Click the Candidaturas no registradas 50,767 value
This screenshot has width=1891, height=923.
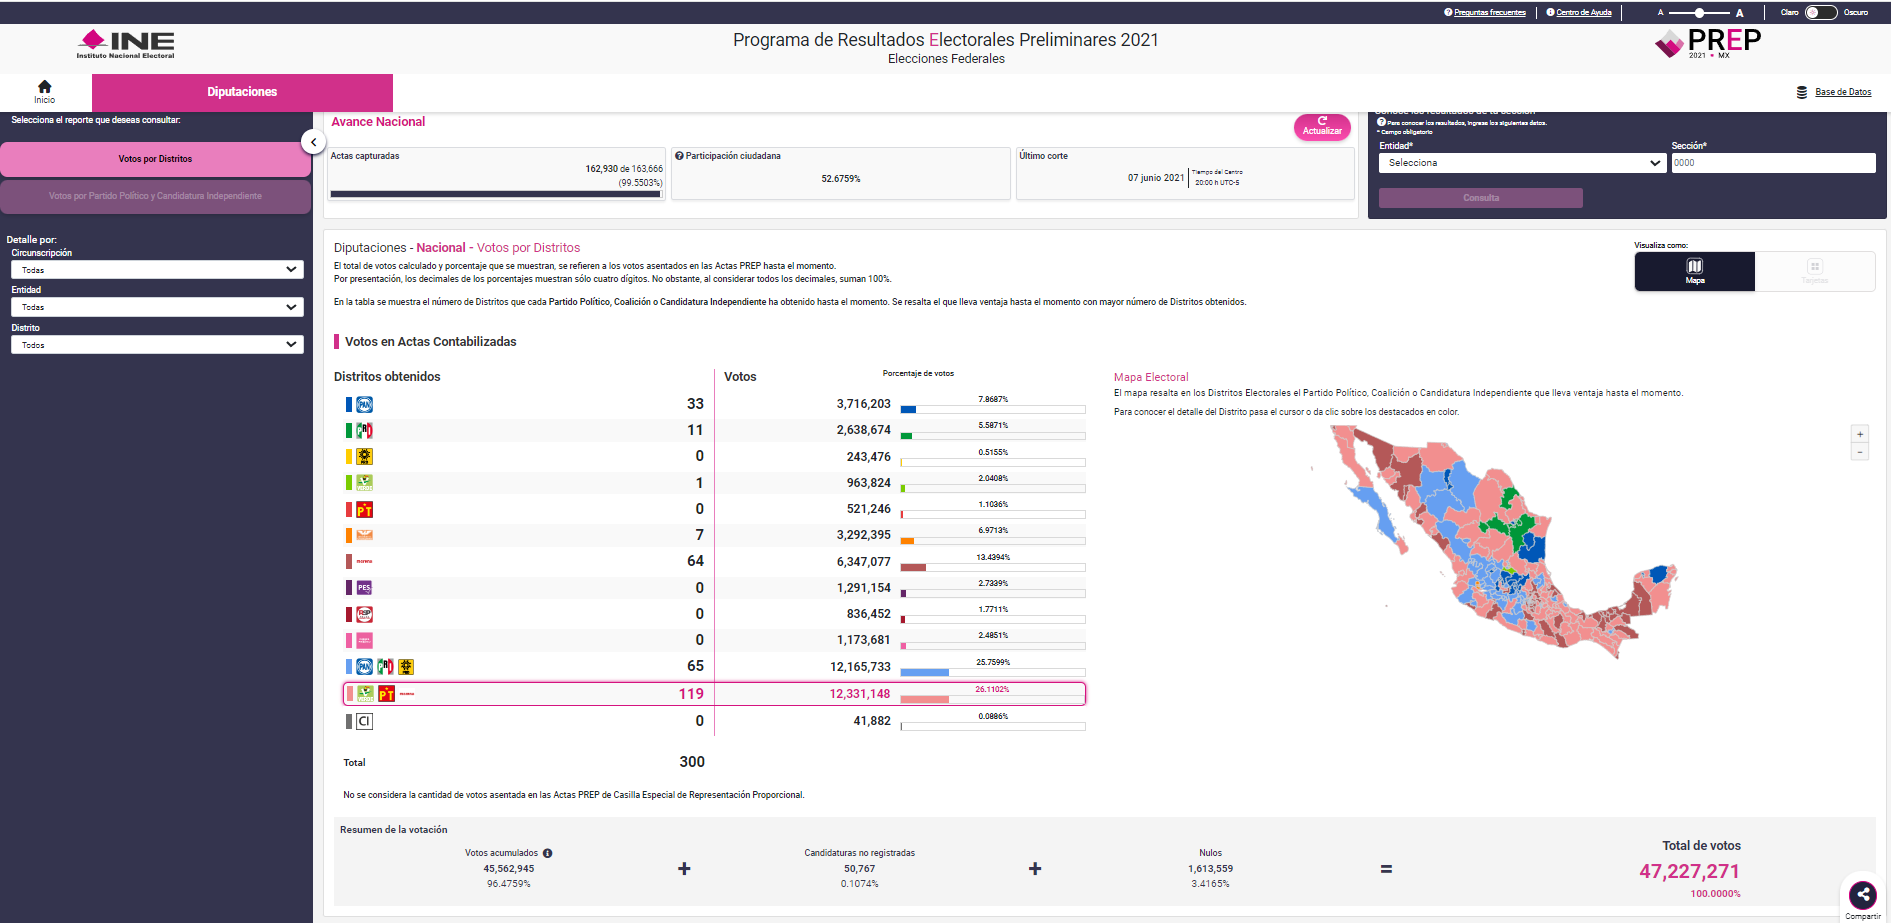point(859,869)
